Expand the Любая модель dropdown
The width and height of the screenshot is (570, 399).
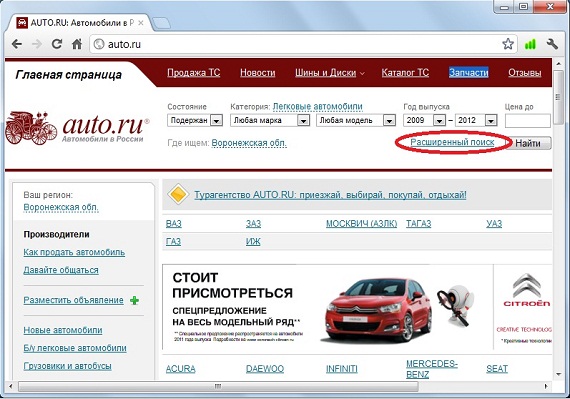(356, 120)
